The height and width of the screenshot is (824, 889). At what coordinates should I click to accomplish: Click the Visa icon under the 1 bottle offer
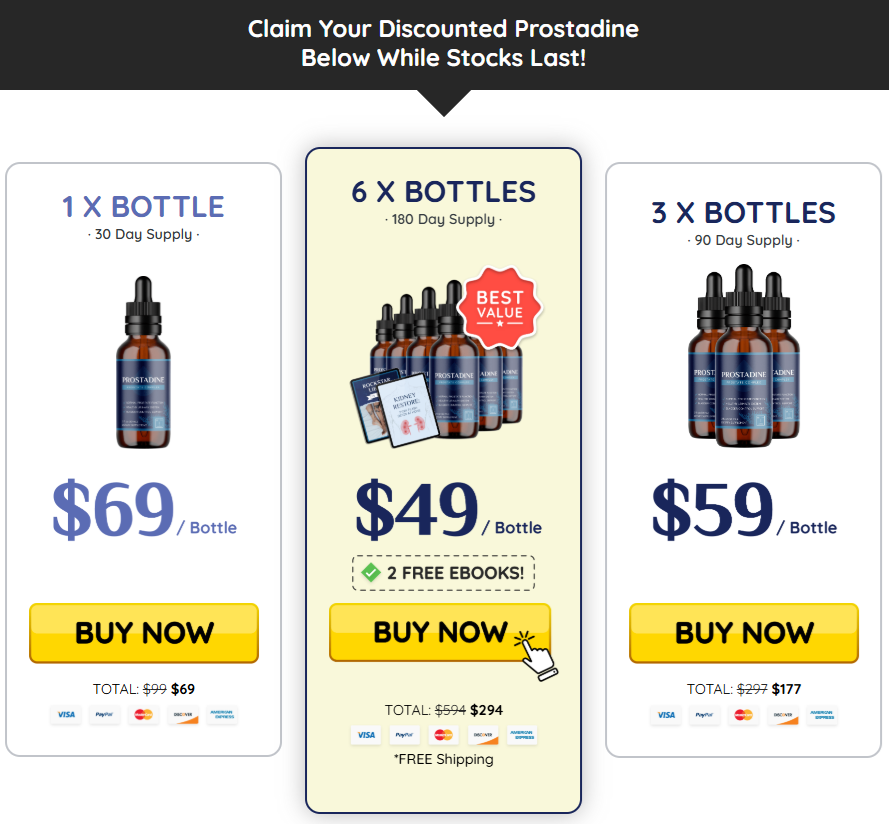(66, 715)
